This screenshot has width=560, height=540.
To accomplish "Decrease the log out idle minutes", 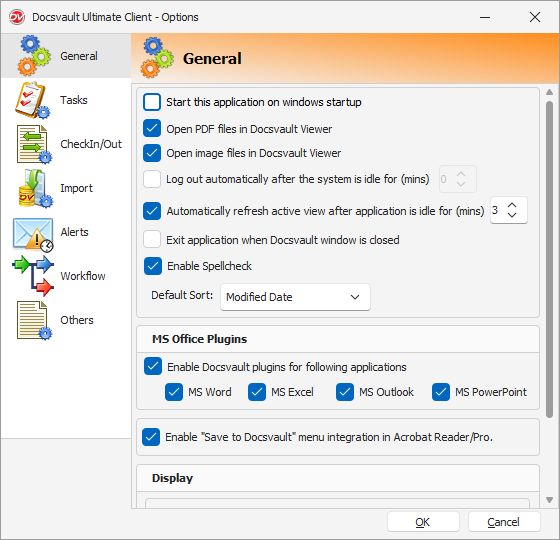I will pos(461,184).
